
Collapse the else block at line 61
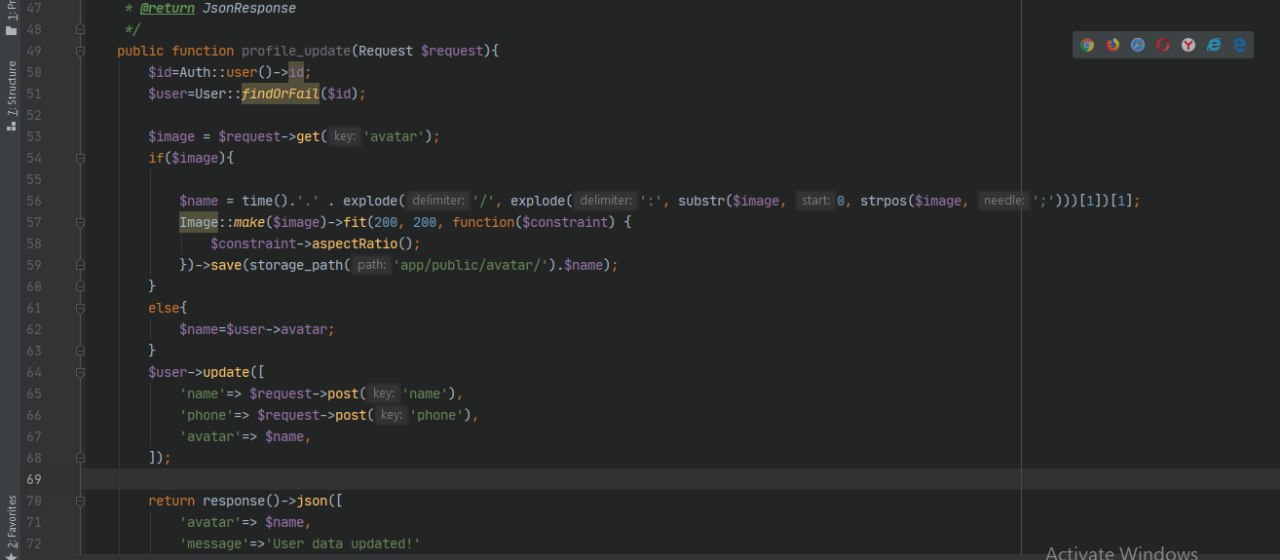pos(80,308)
